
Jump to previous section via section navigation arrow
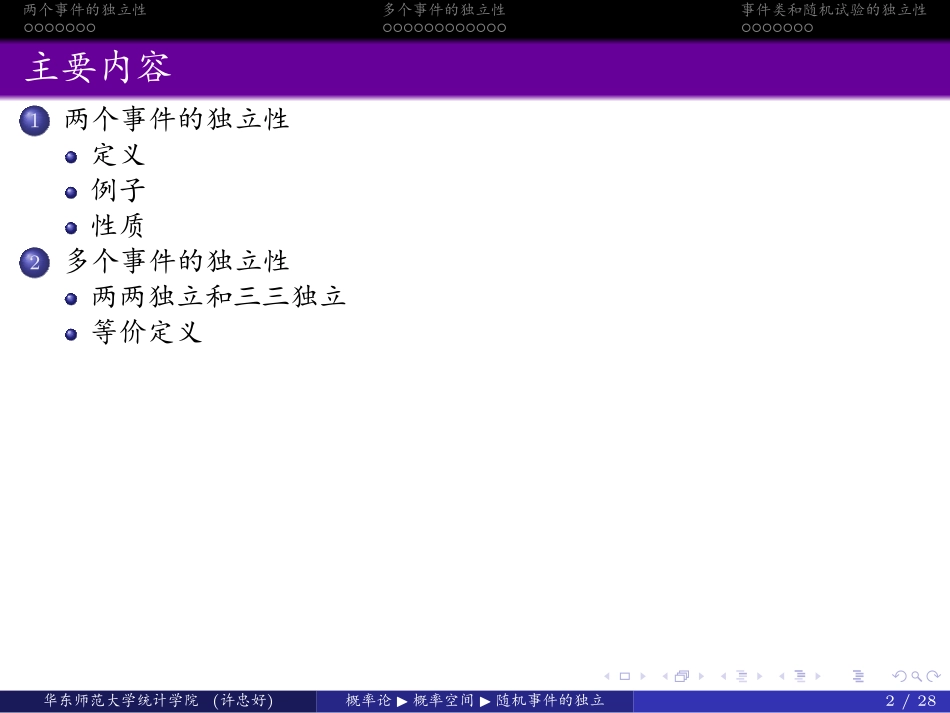click(722, 675)
